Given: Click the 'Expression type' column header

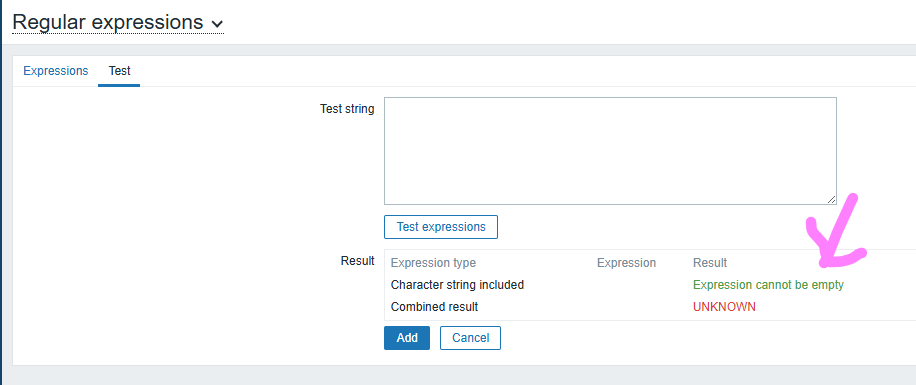Looking at the screenshot, I should pos(433,263).
